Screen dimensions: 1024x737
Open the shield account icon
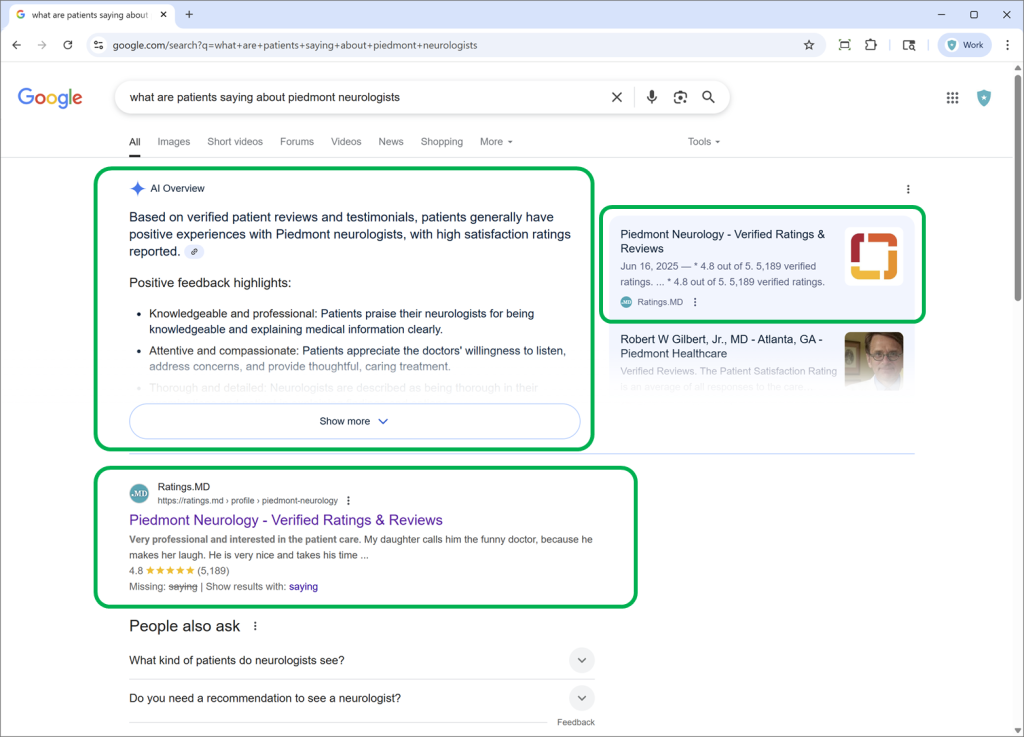[x=984, y=98]
